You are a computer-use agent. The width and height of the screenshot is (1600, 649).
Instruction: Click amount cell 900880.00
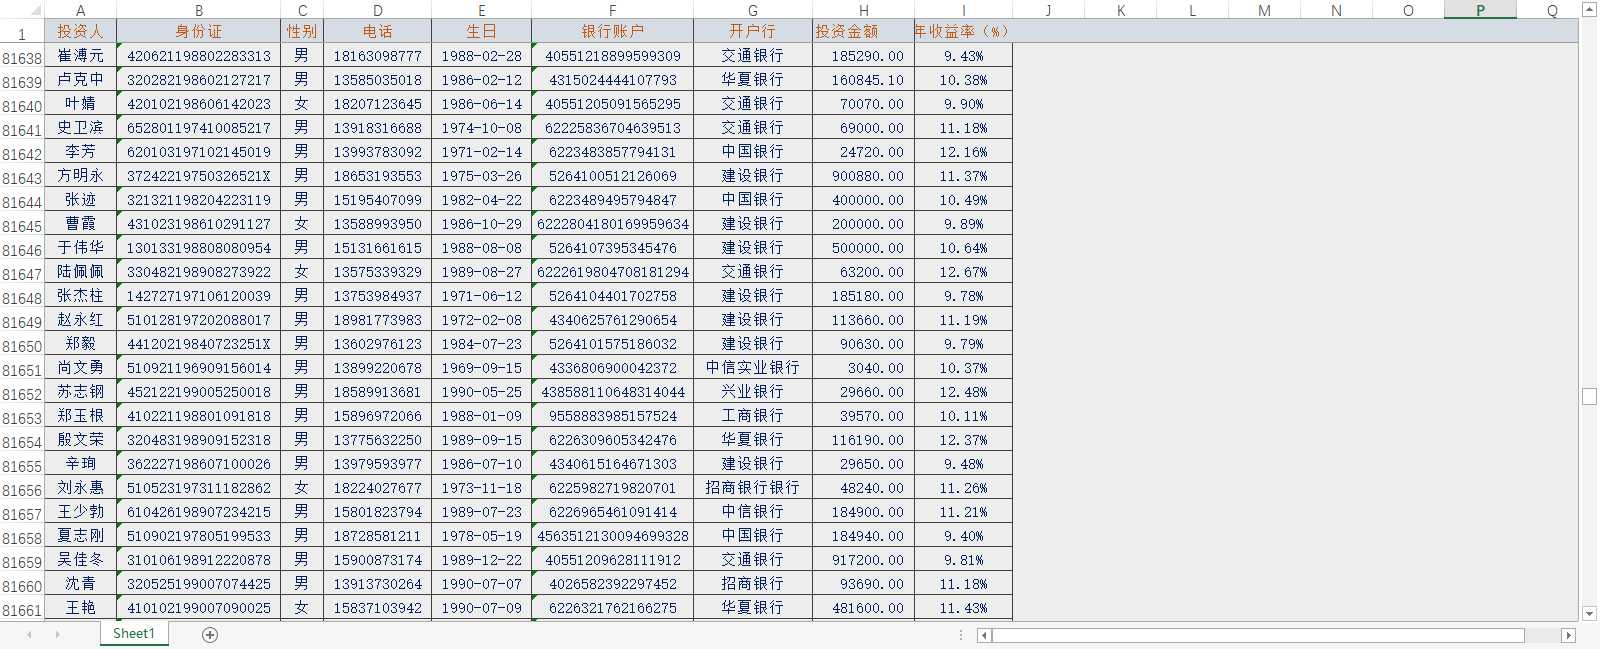pos(864,176)
